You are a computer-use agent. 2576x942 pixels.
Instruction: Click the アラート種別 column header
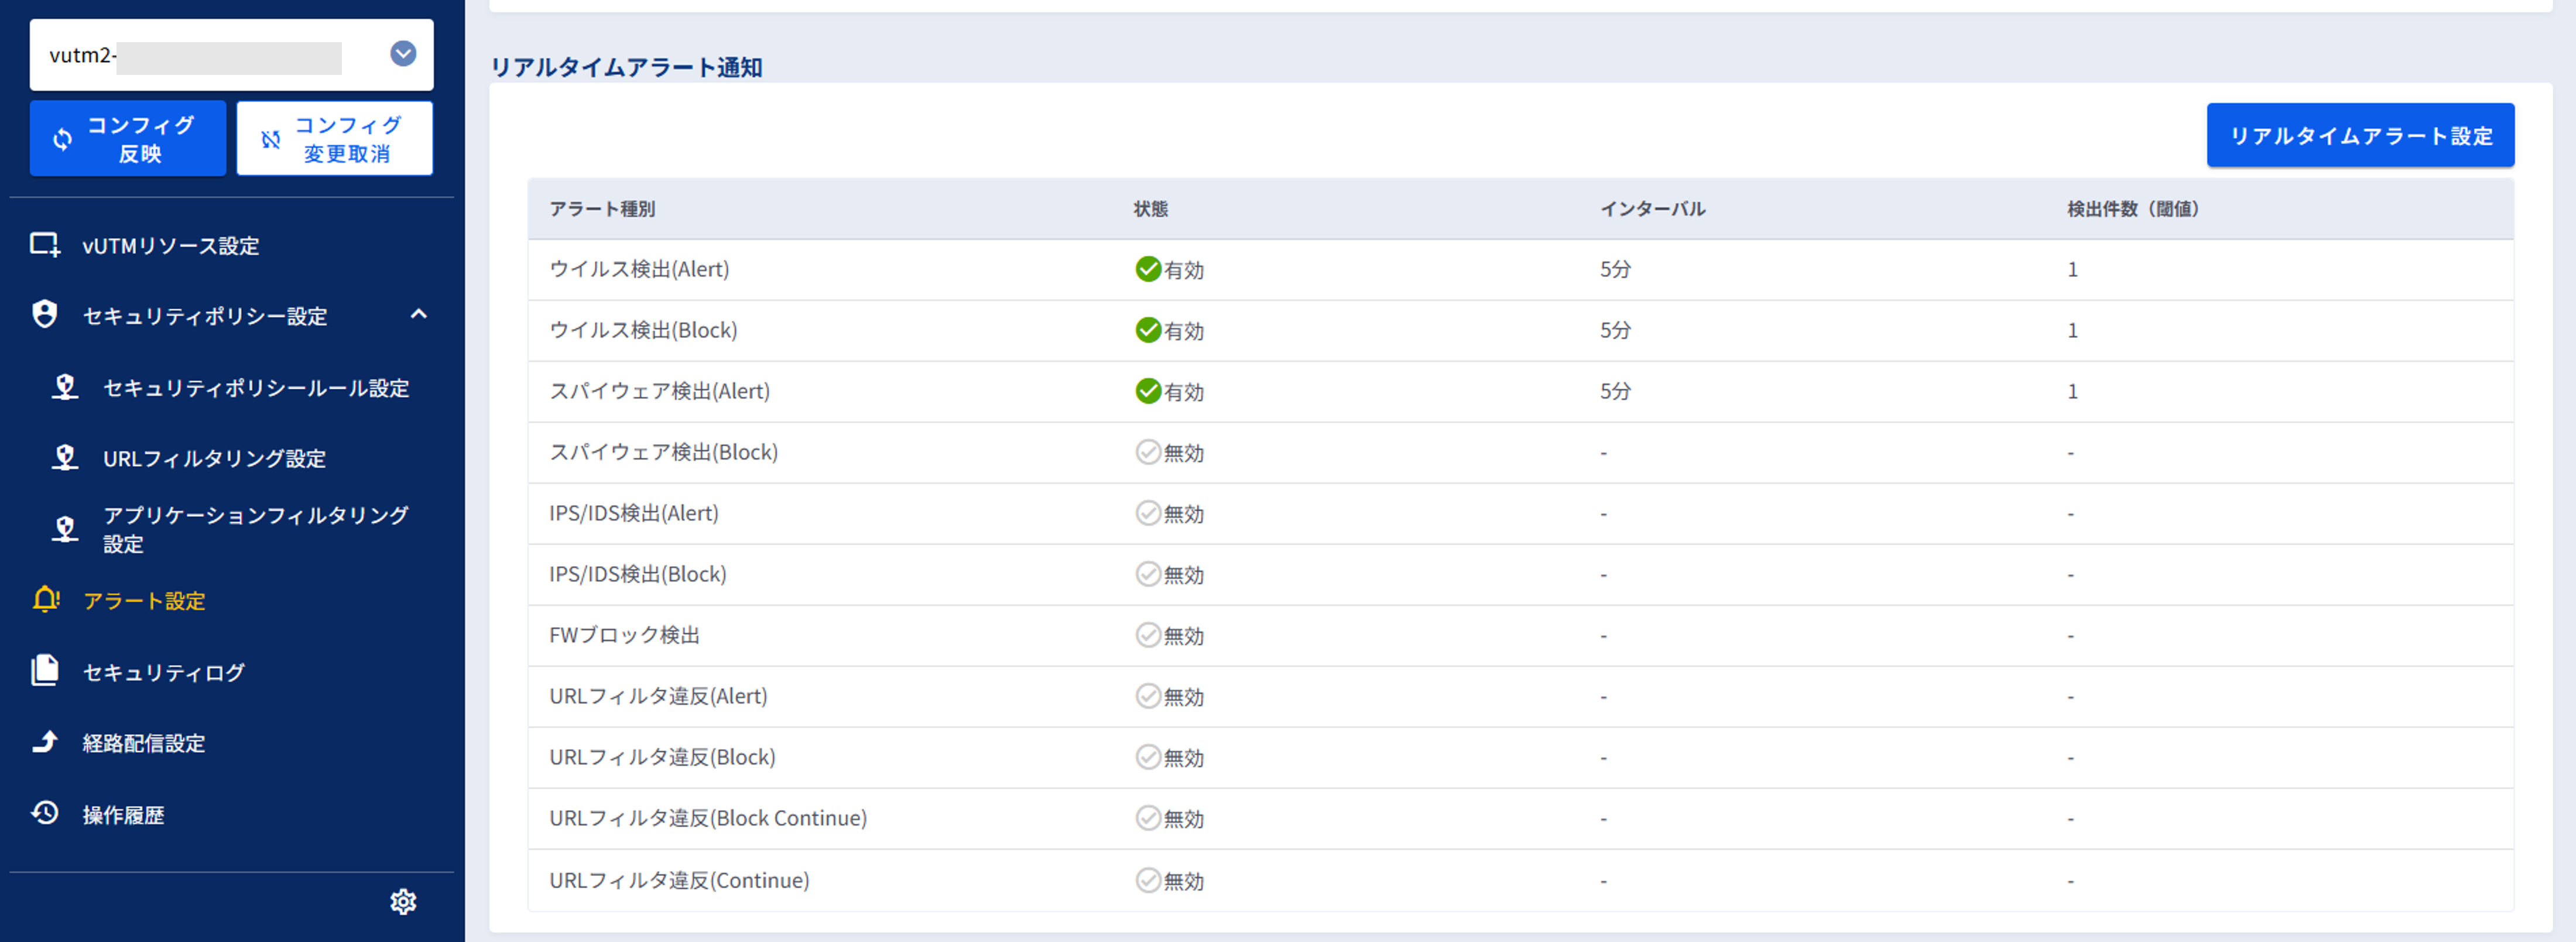point(602,209)
